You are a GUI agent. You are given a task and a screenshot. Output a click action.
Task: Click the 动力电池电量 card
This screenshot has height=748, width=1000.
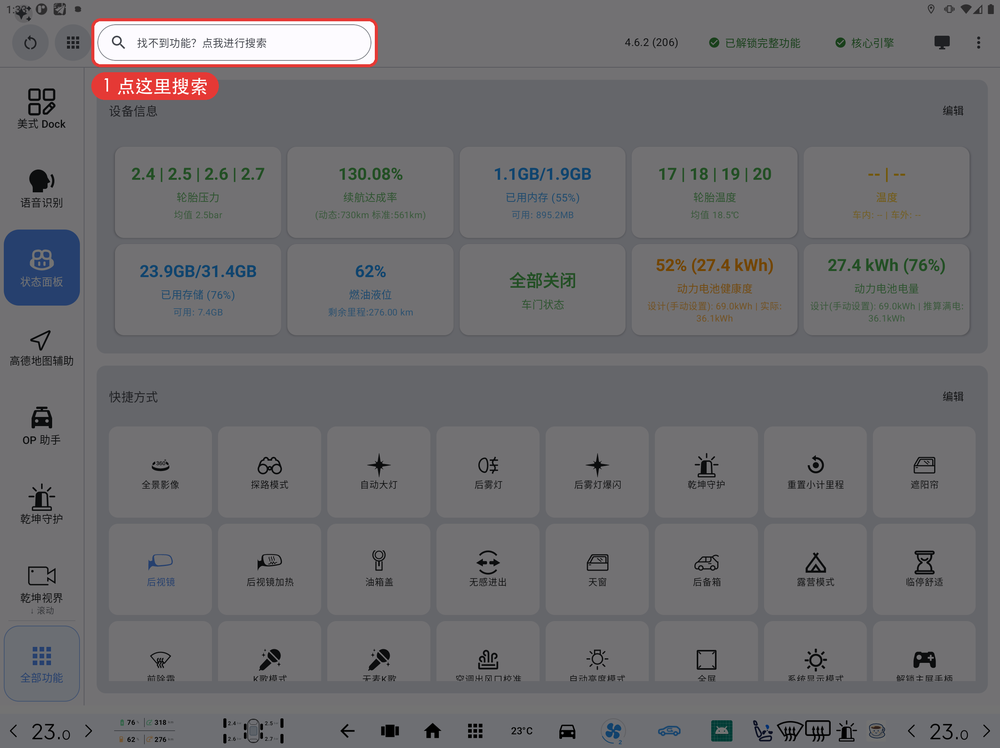click(886, 290)
